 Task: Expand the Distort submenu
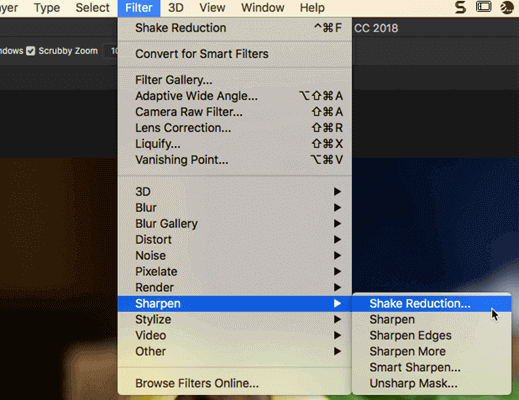click(235, 240)
